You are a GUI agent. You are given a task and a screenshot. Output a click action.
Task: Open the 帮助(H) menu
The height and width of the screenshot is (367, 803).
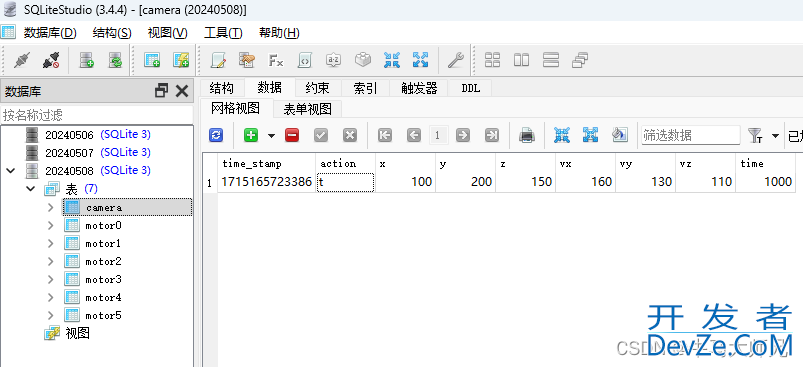(x=279, y=33)
